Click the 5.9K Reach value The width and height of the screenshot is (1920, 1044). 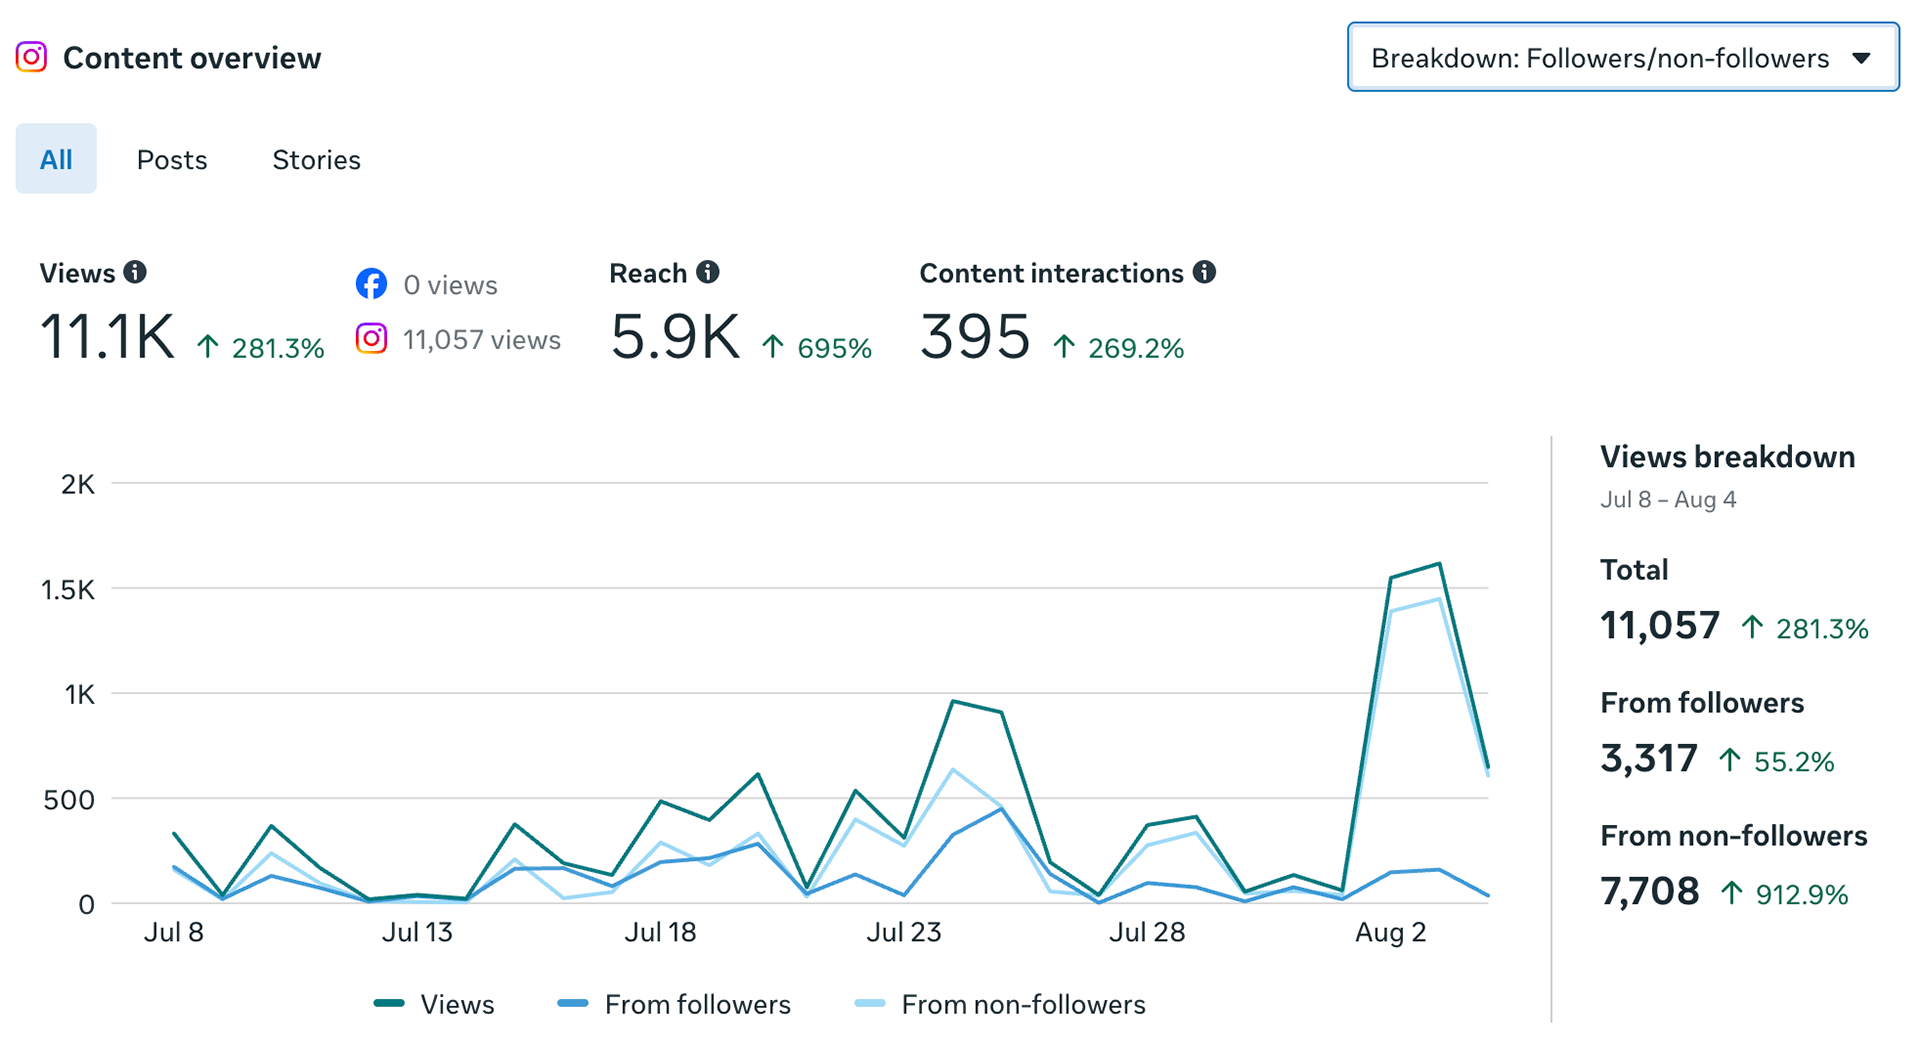[x=675, y=336]
